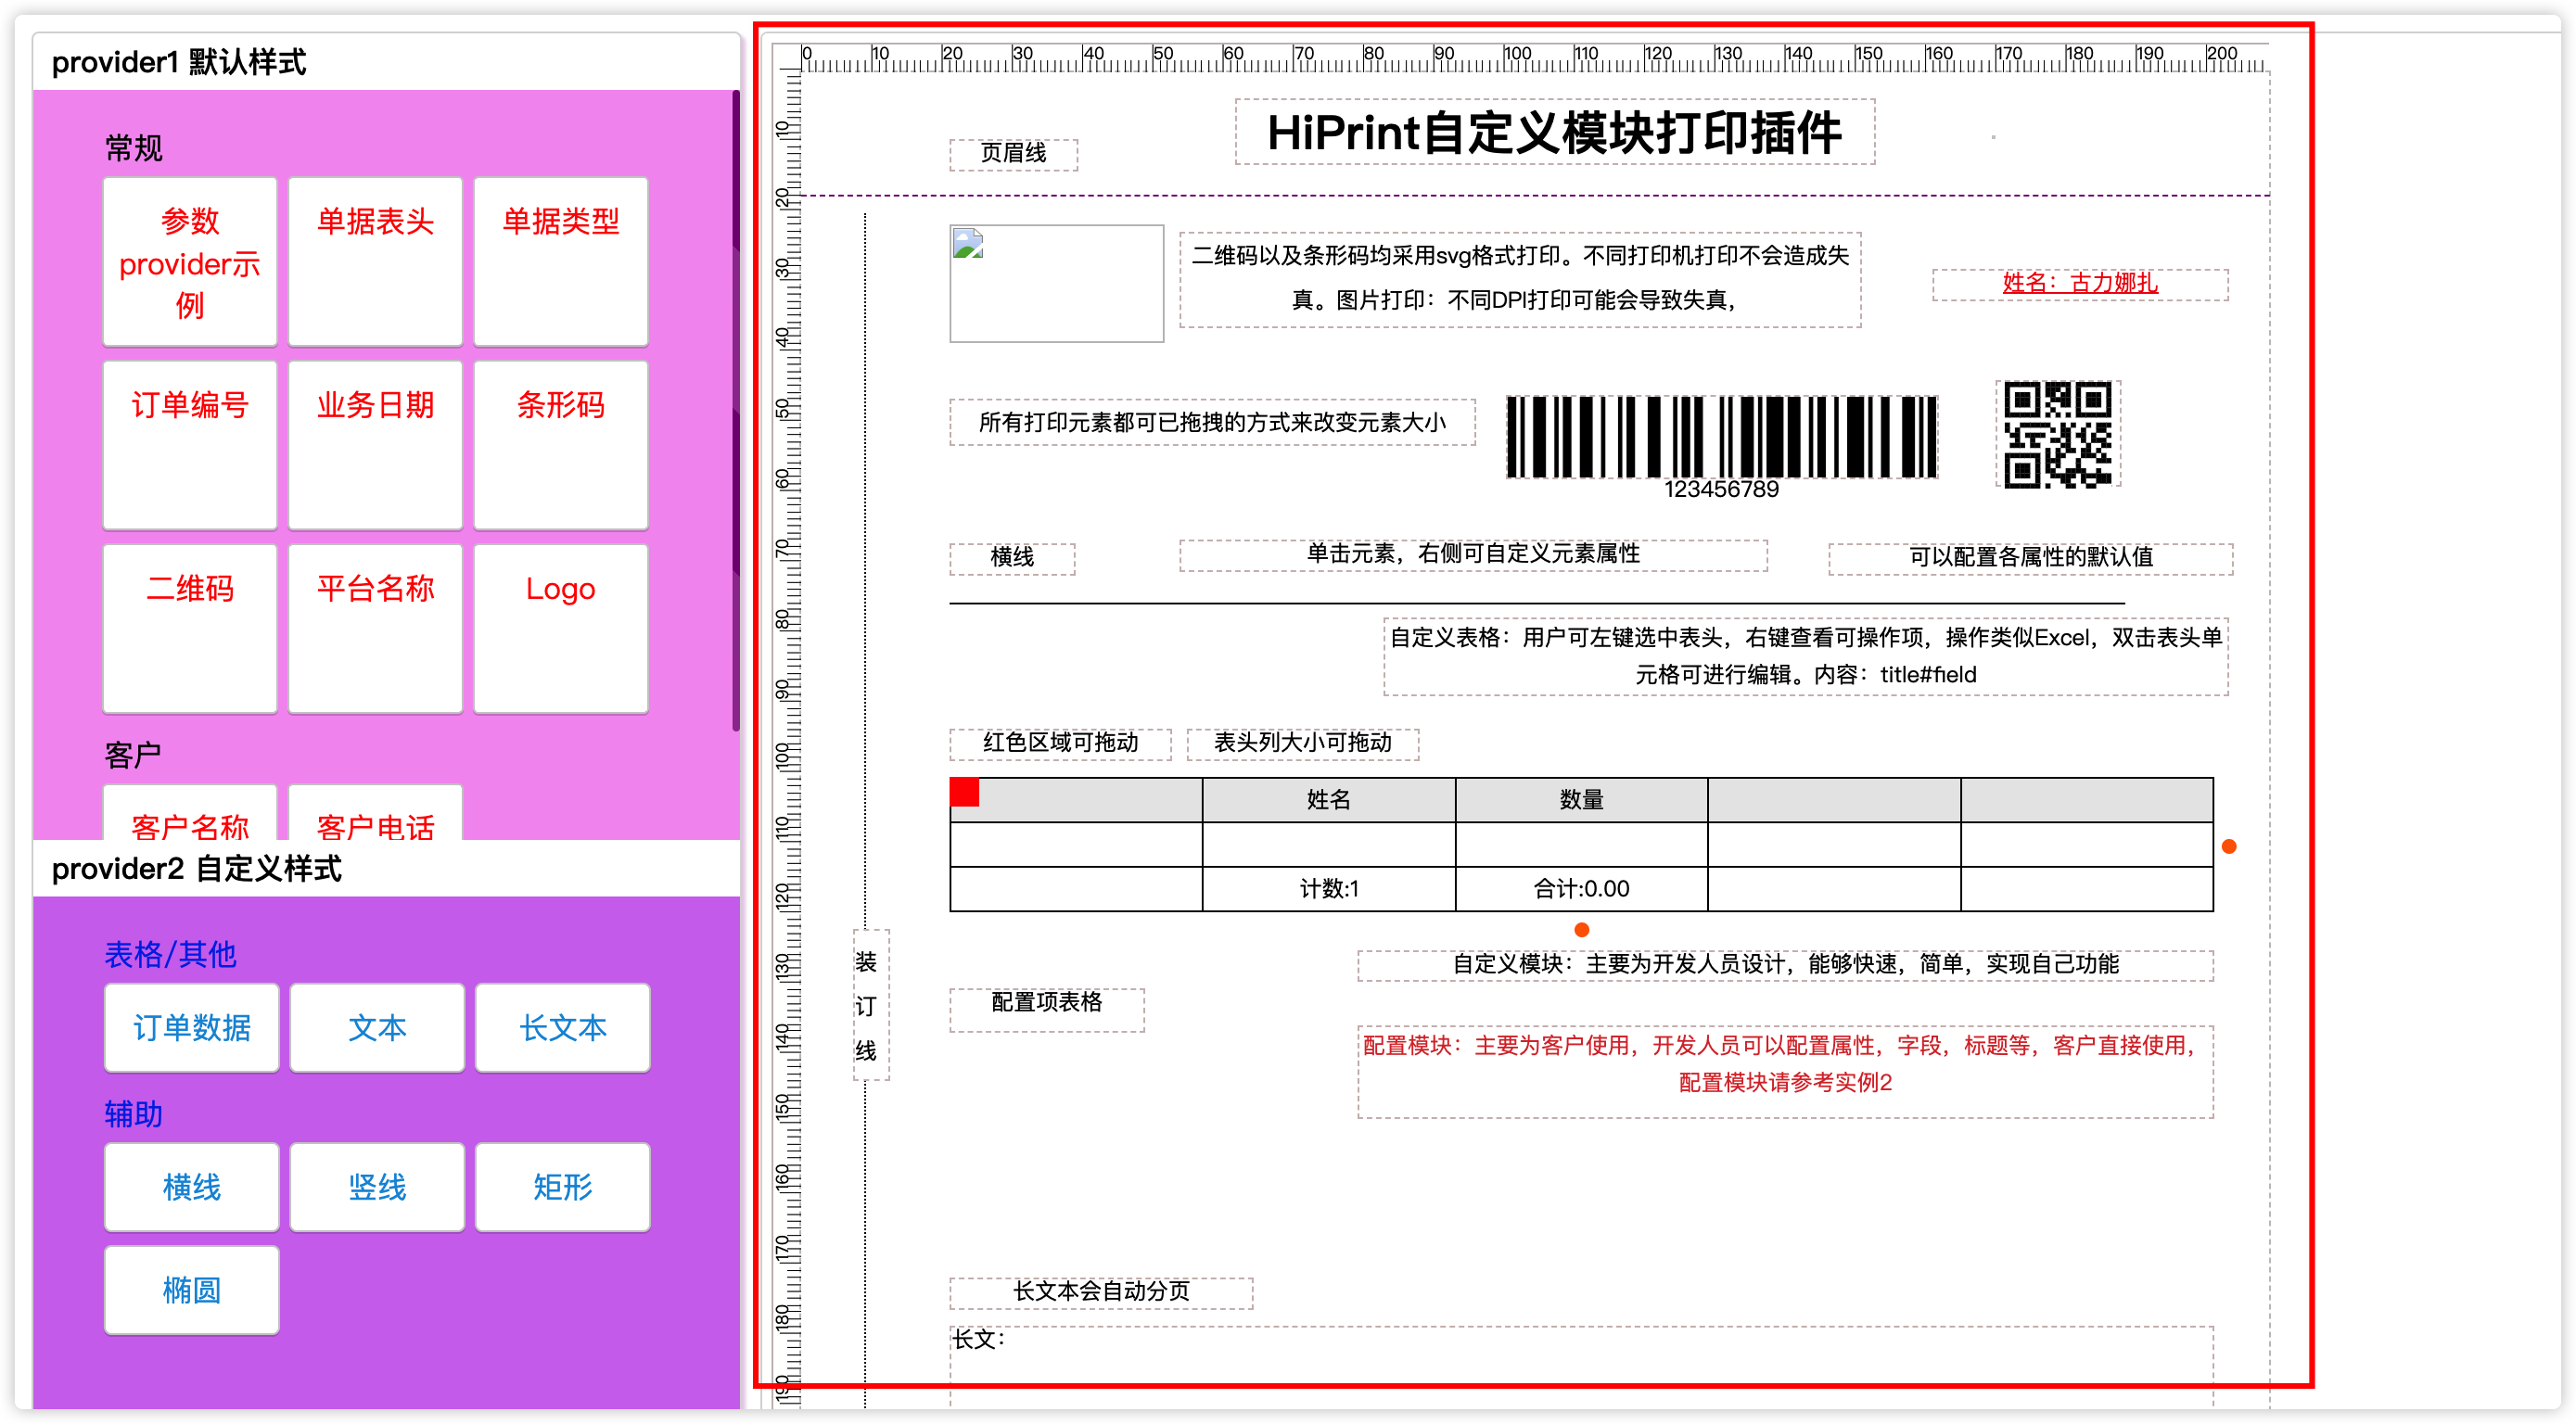The height and width of the screenshot is (1424, 2576).
Task: Select the red 配置模块 description text block
Action: (1785, 1071)
